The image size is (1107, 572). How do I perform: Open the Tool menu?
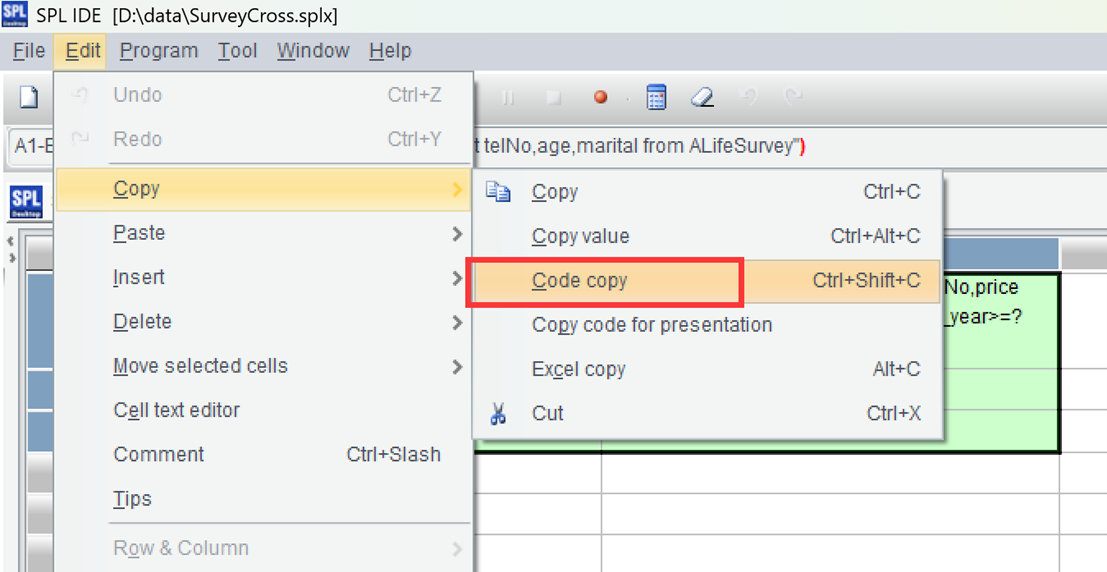tap(238, 51)
